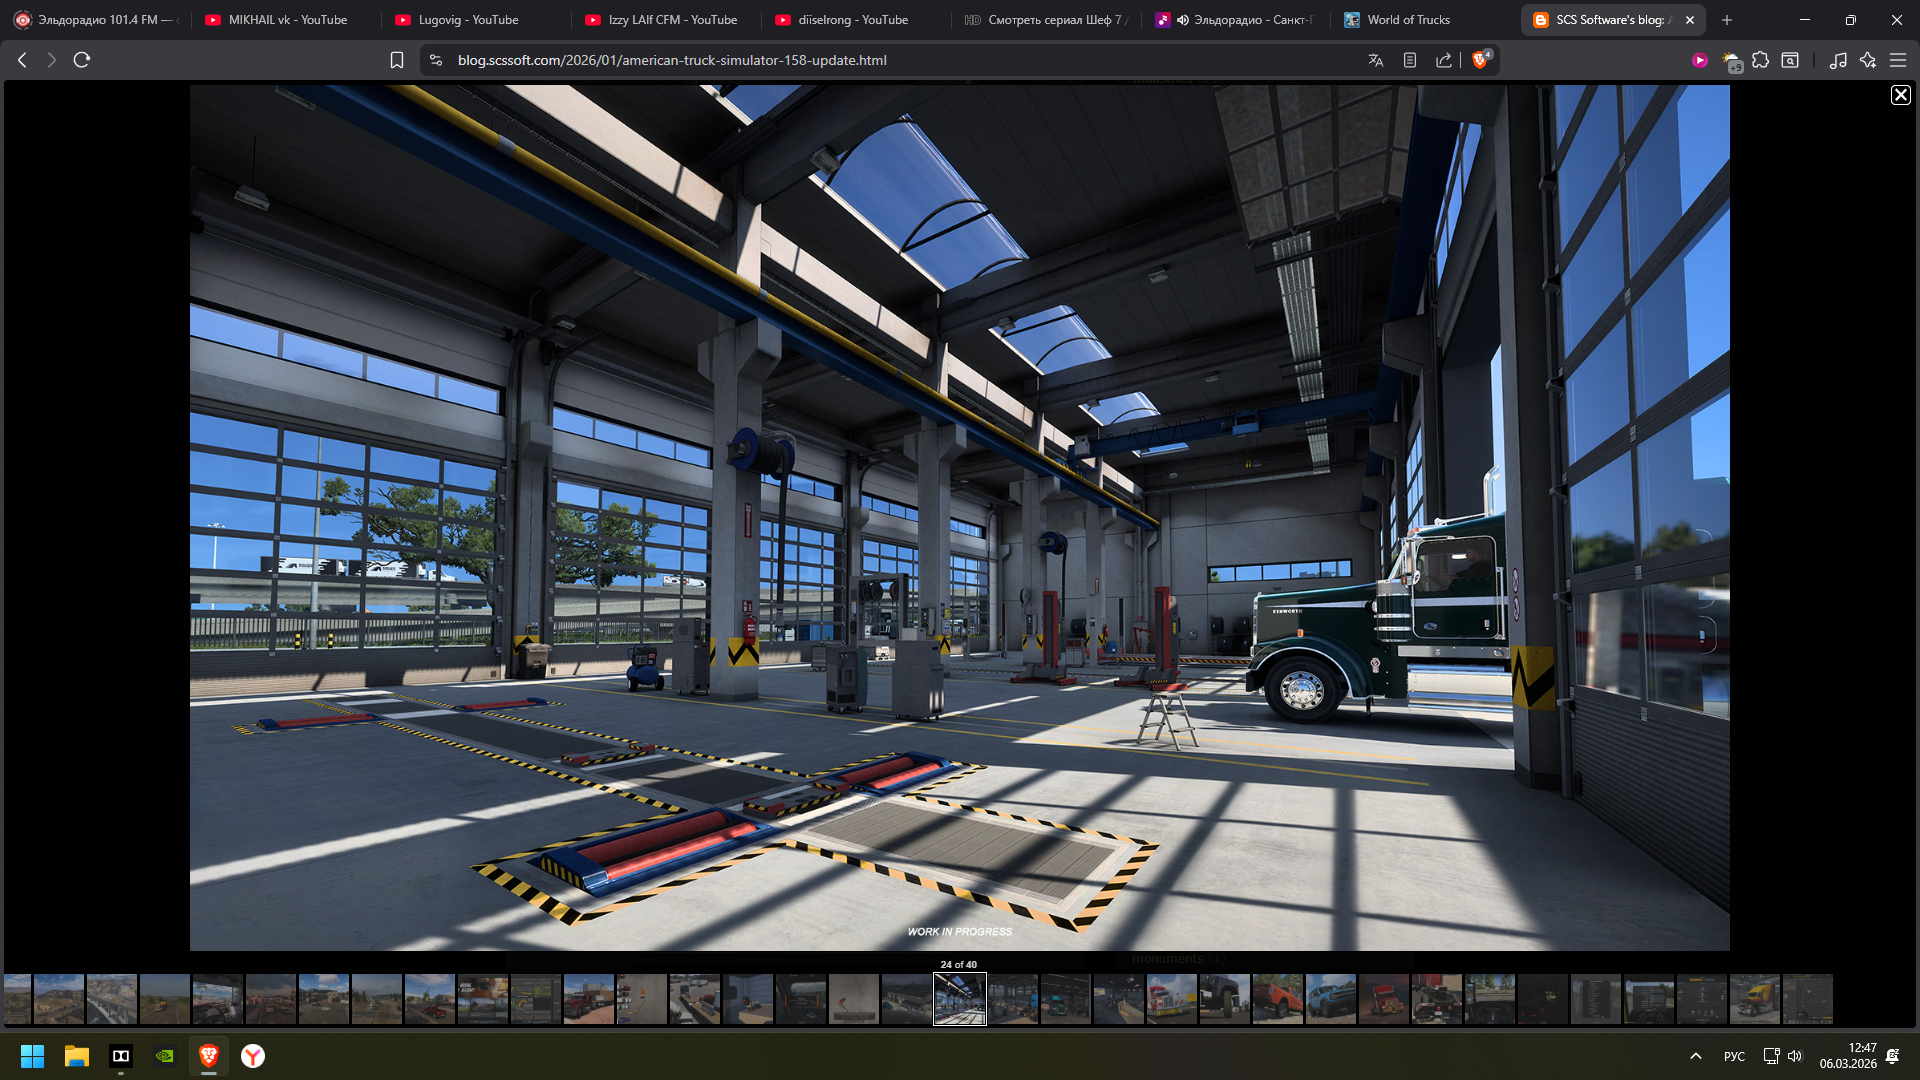This screenshot has width=1920, height=1080.
Task: Open site information icon in address bar
Action: coord(436,60)
